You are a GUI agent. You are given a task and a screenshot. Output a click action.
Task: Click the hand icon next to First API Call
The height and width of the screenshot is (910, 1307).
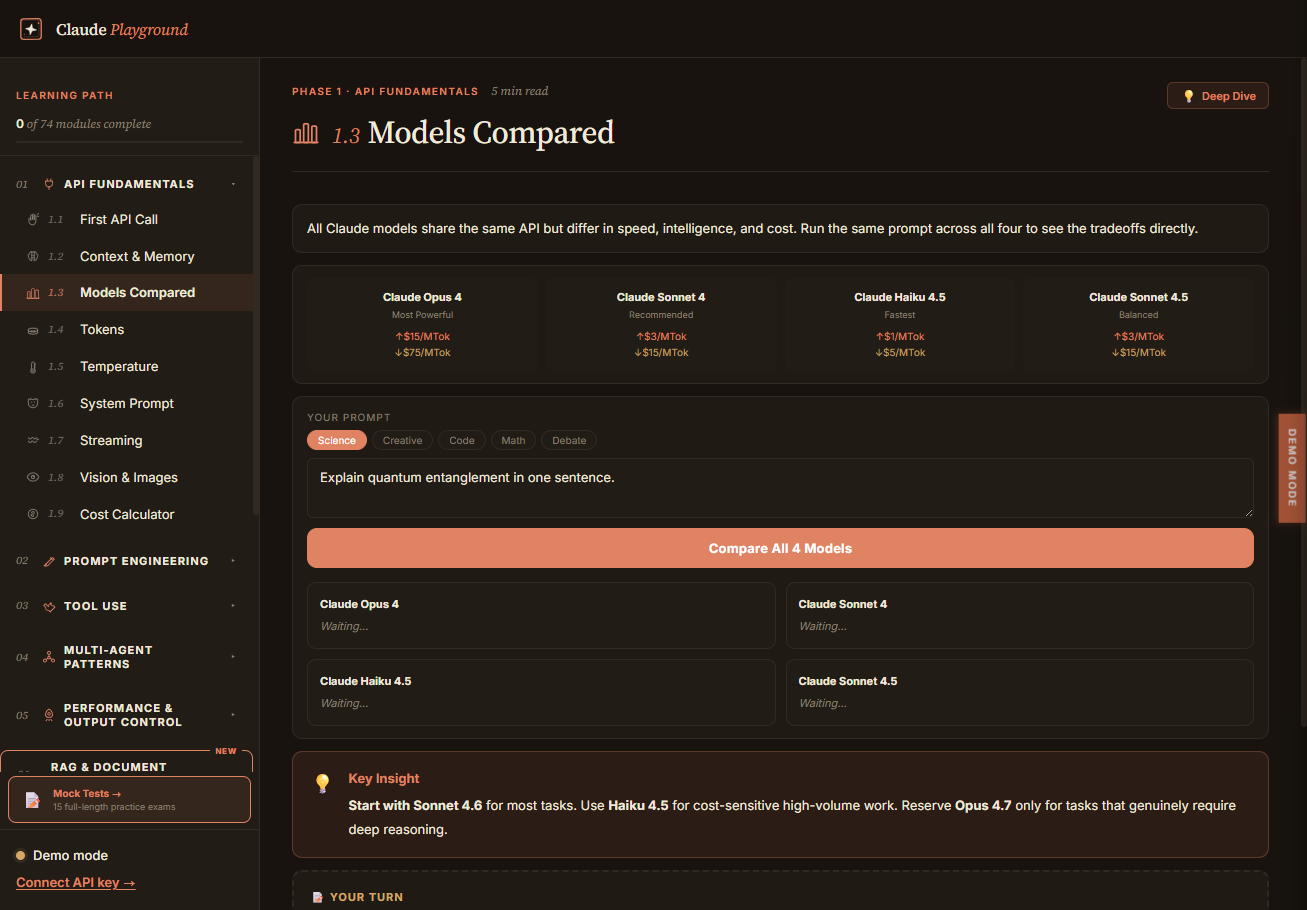click(33, 219)
